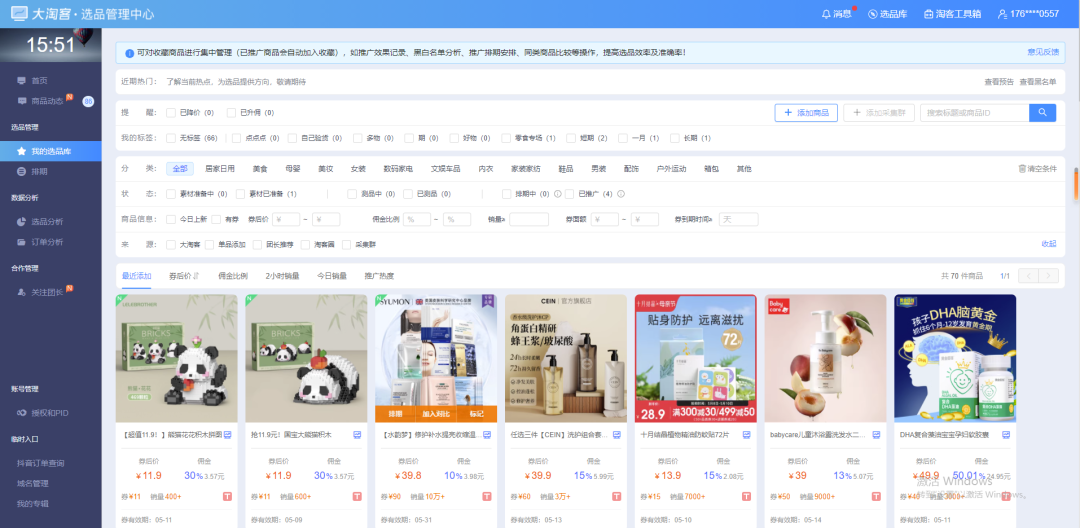
Task: Check the 短期 (2) tag checkbox
Action: point(571,138)
